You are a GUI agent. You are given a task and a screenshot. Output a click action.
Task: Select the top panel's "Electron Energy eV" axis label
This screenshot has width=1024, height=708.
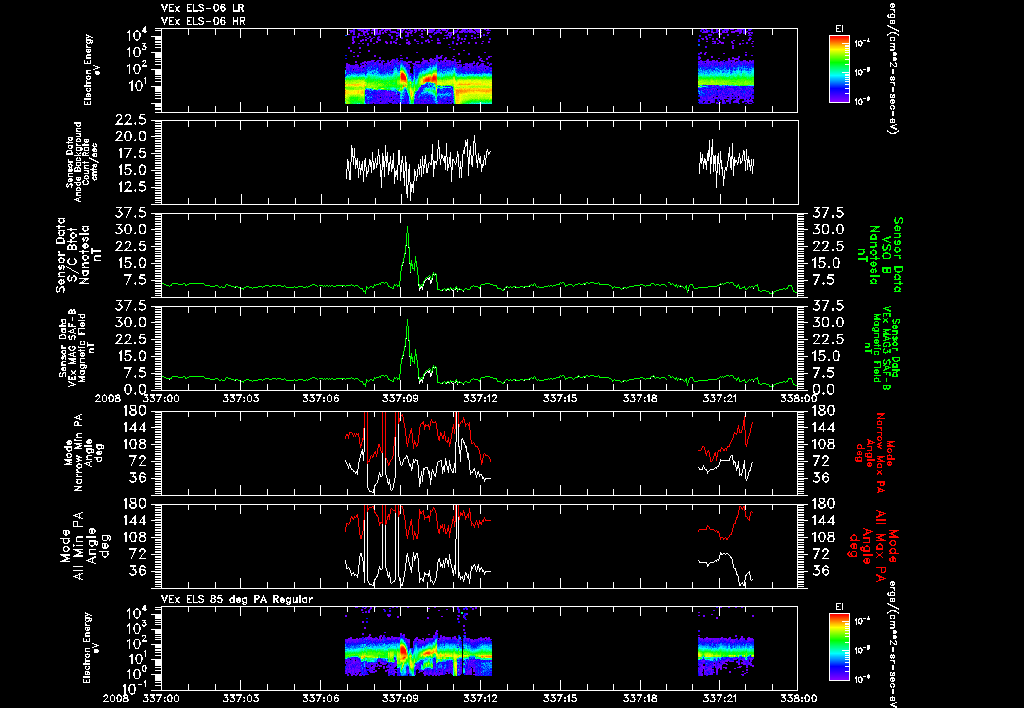point(91,70)
